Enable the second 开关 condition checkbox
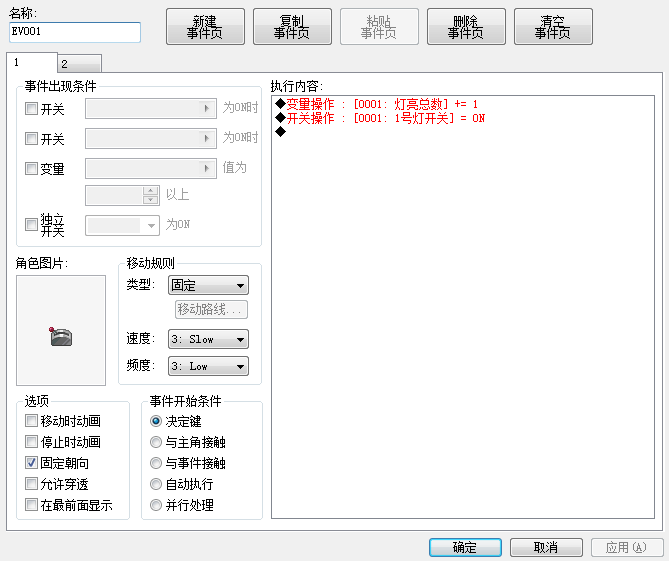 pyautogui.click(x=31, y=139)
